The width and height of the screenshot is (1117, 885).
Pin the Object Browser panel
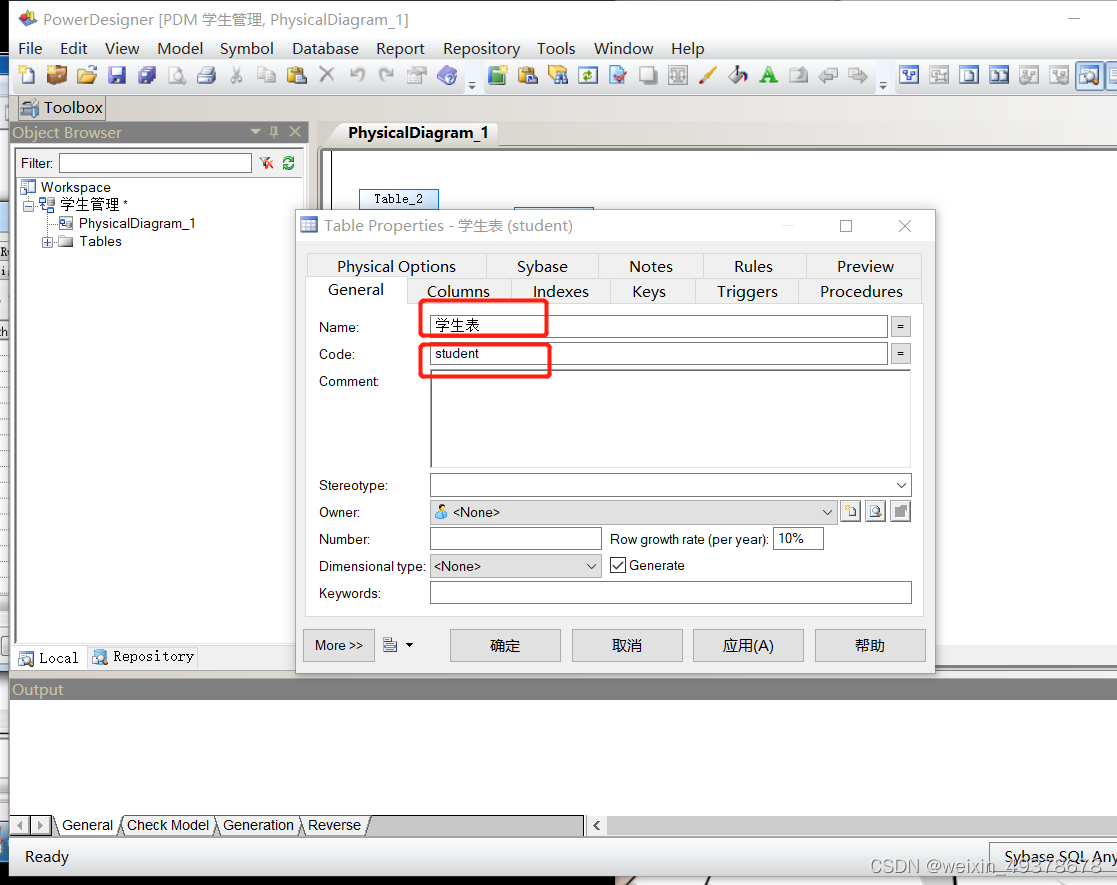(x=274, y=132)
